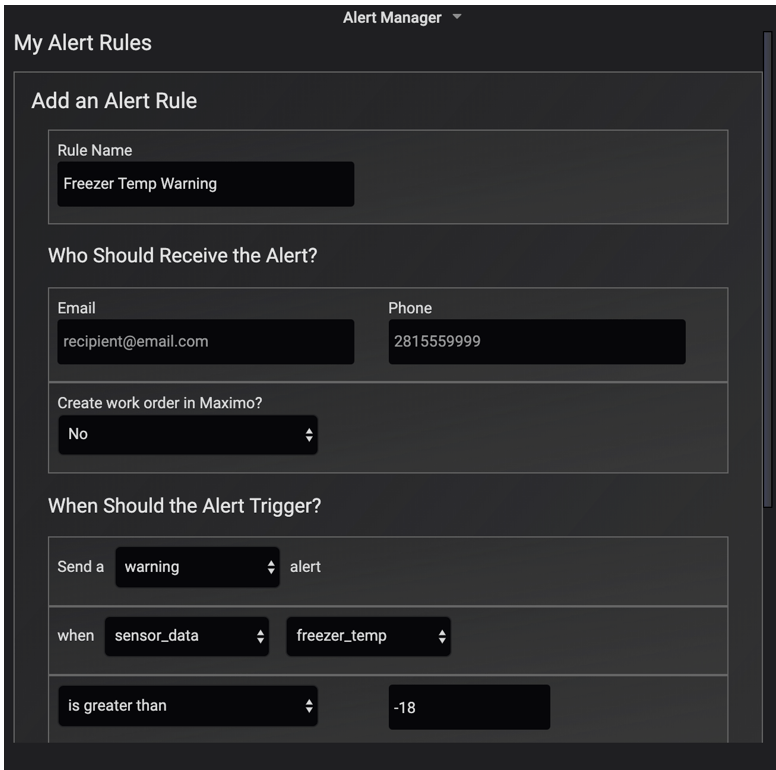Open the sensor_data source dropdown

[x=187, y=636]
